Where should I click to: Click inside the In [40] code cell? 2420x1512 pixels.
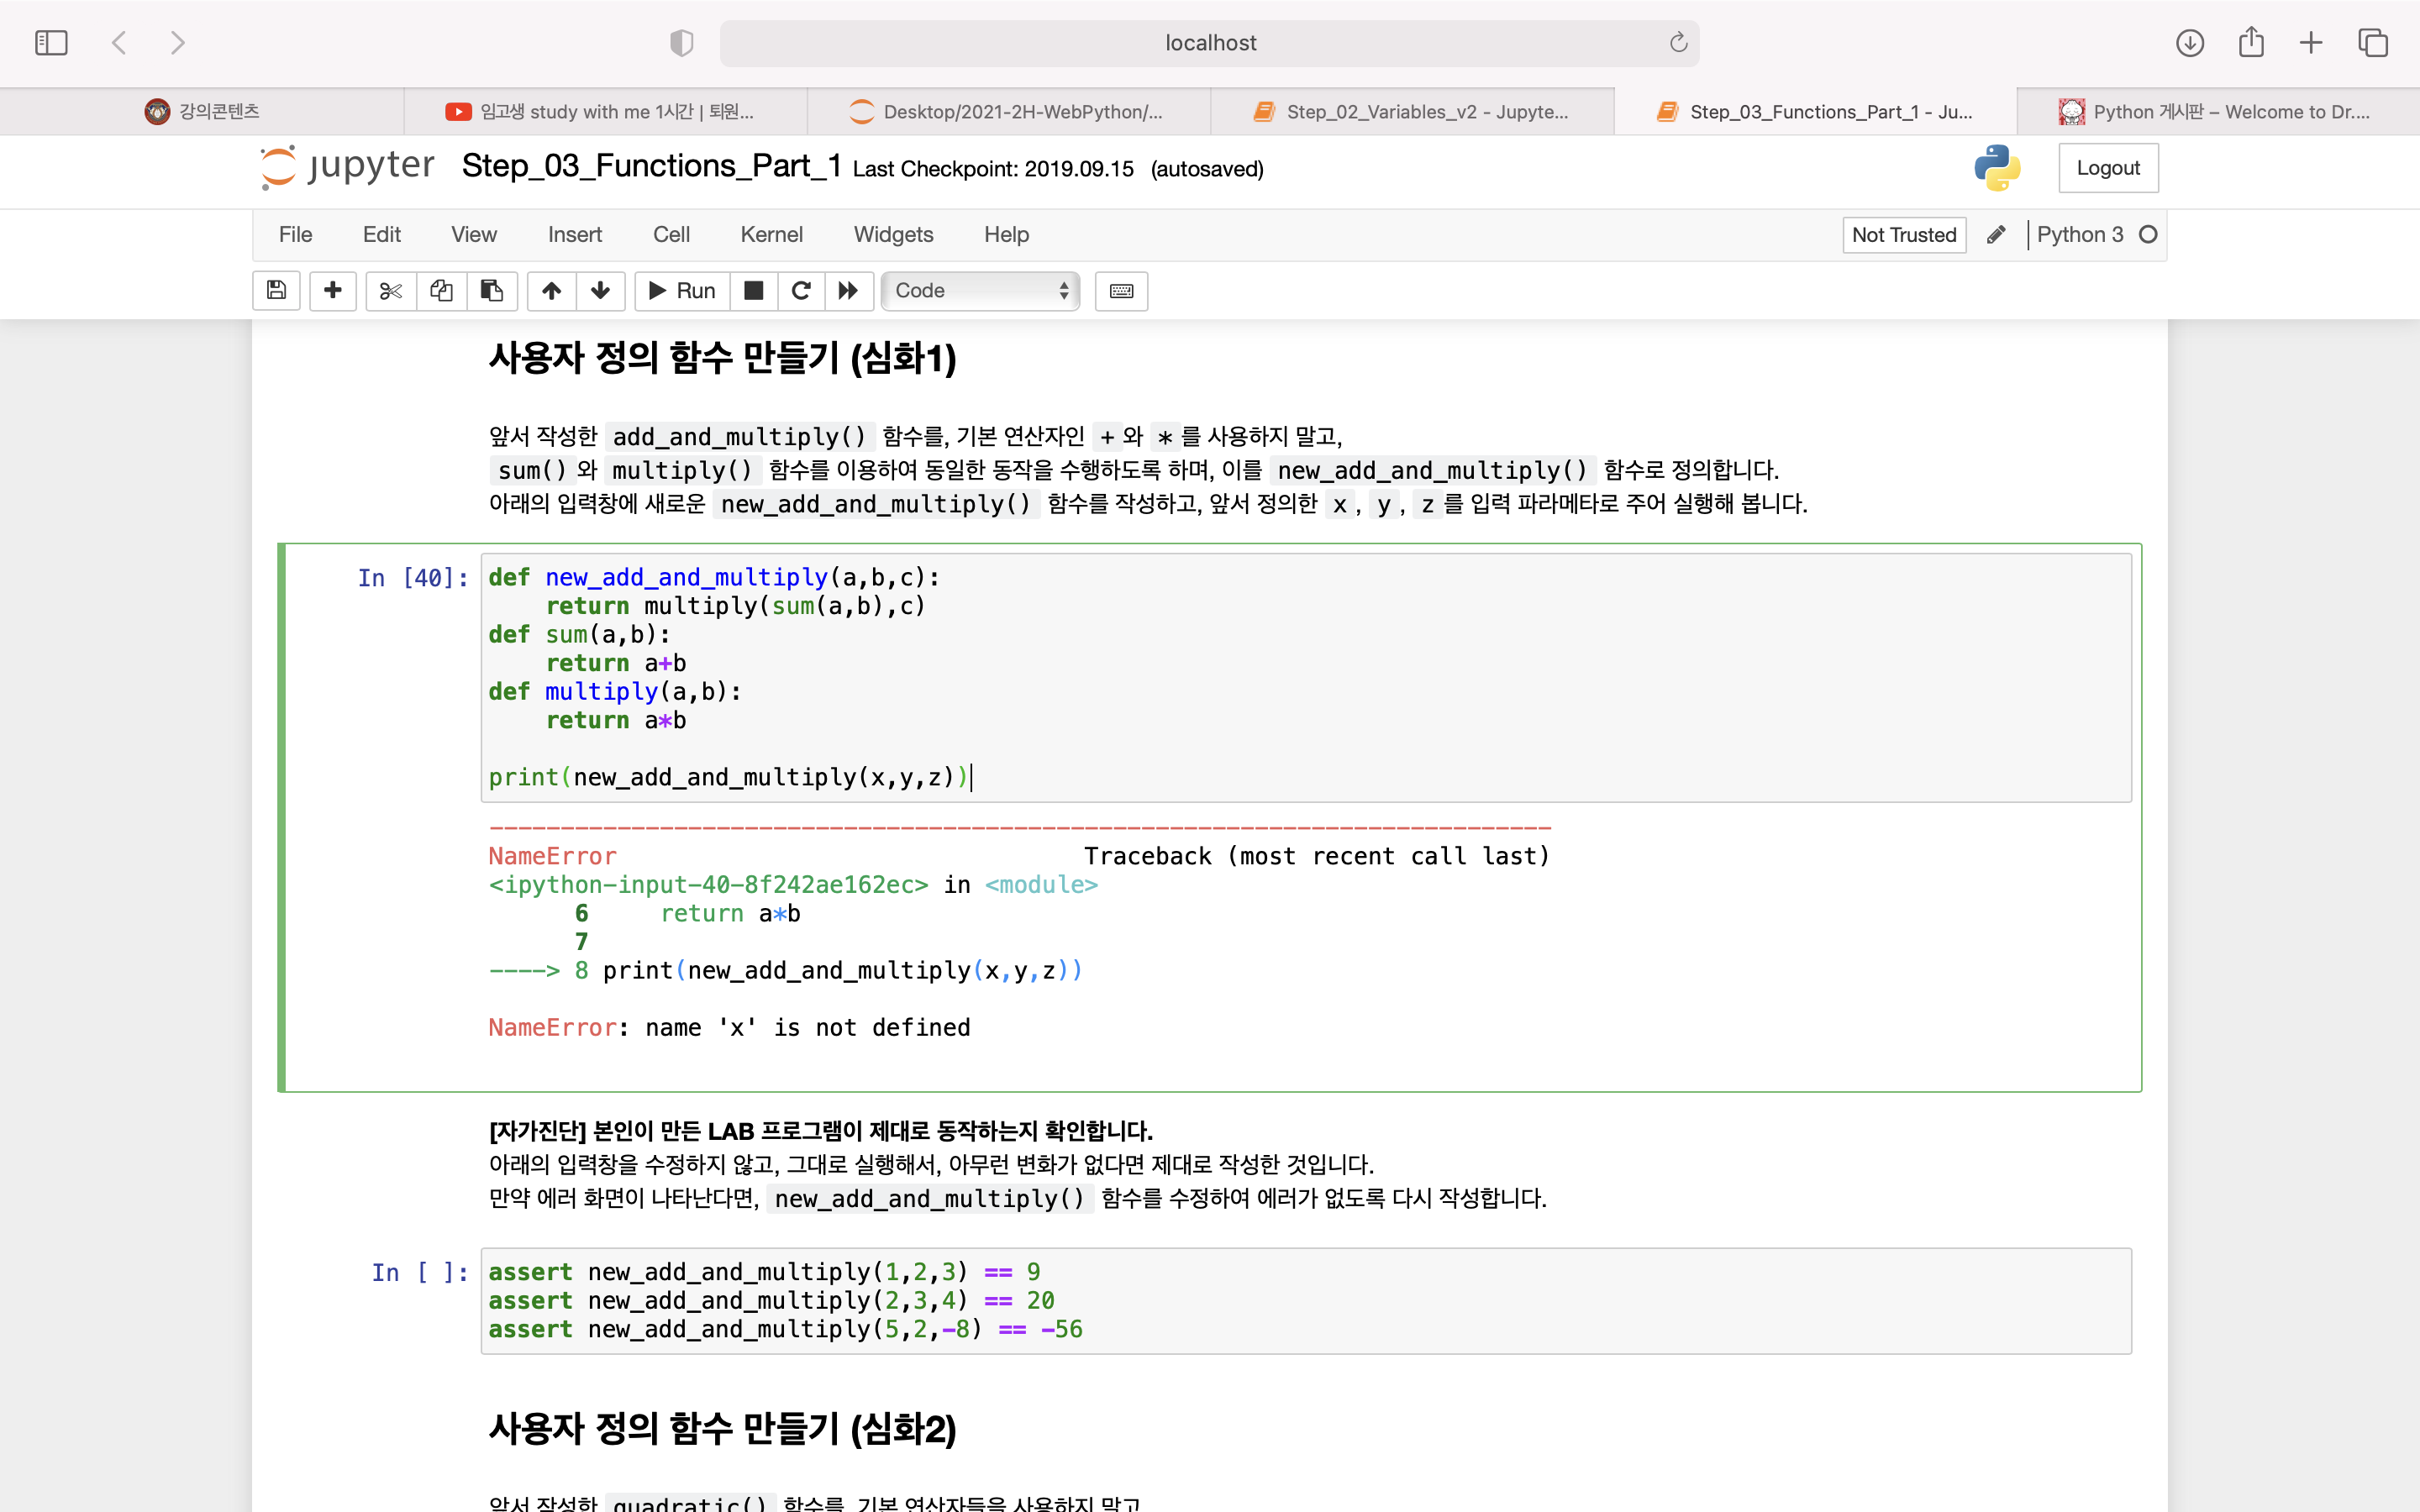pos(1305,678)
